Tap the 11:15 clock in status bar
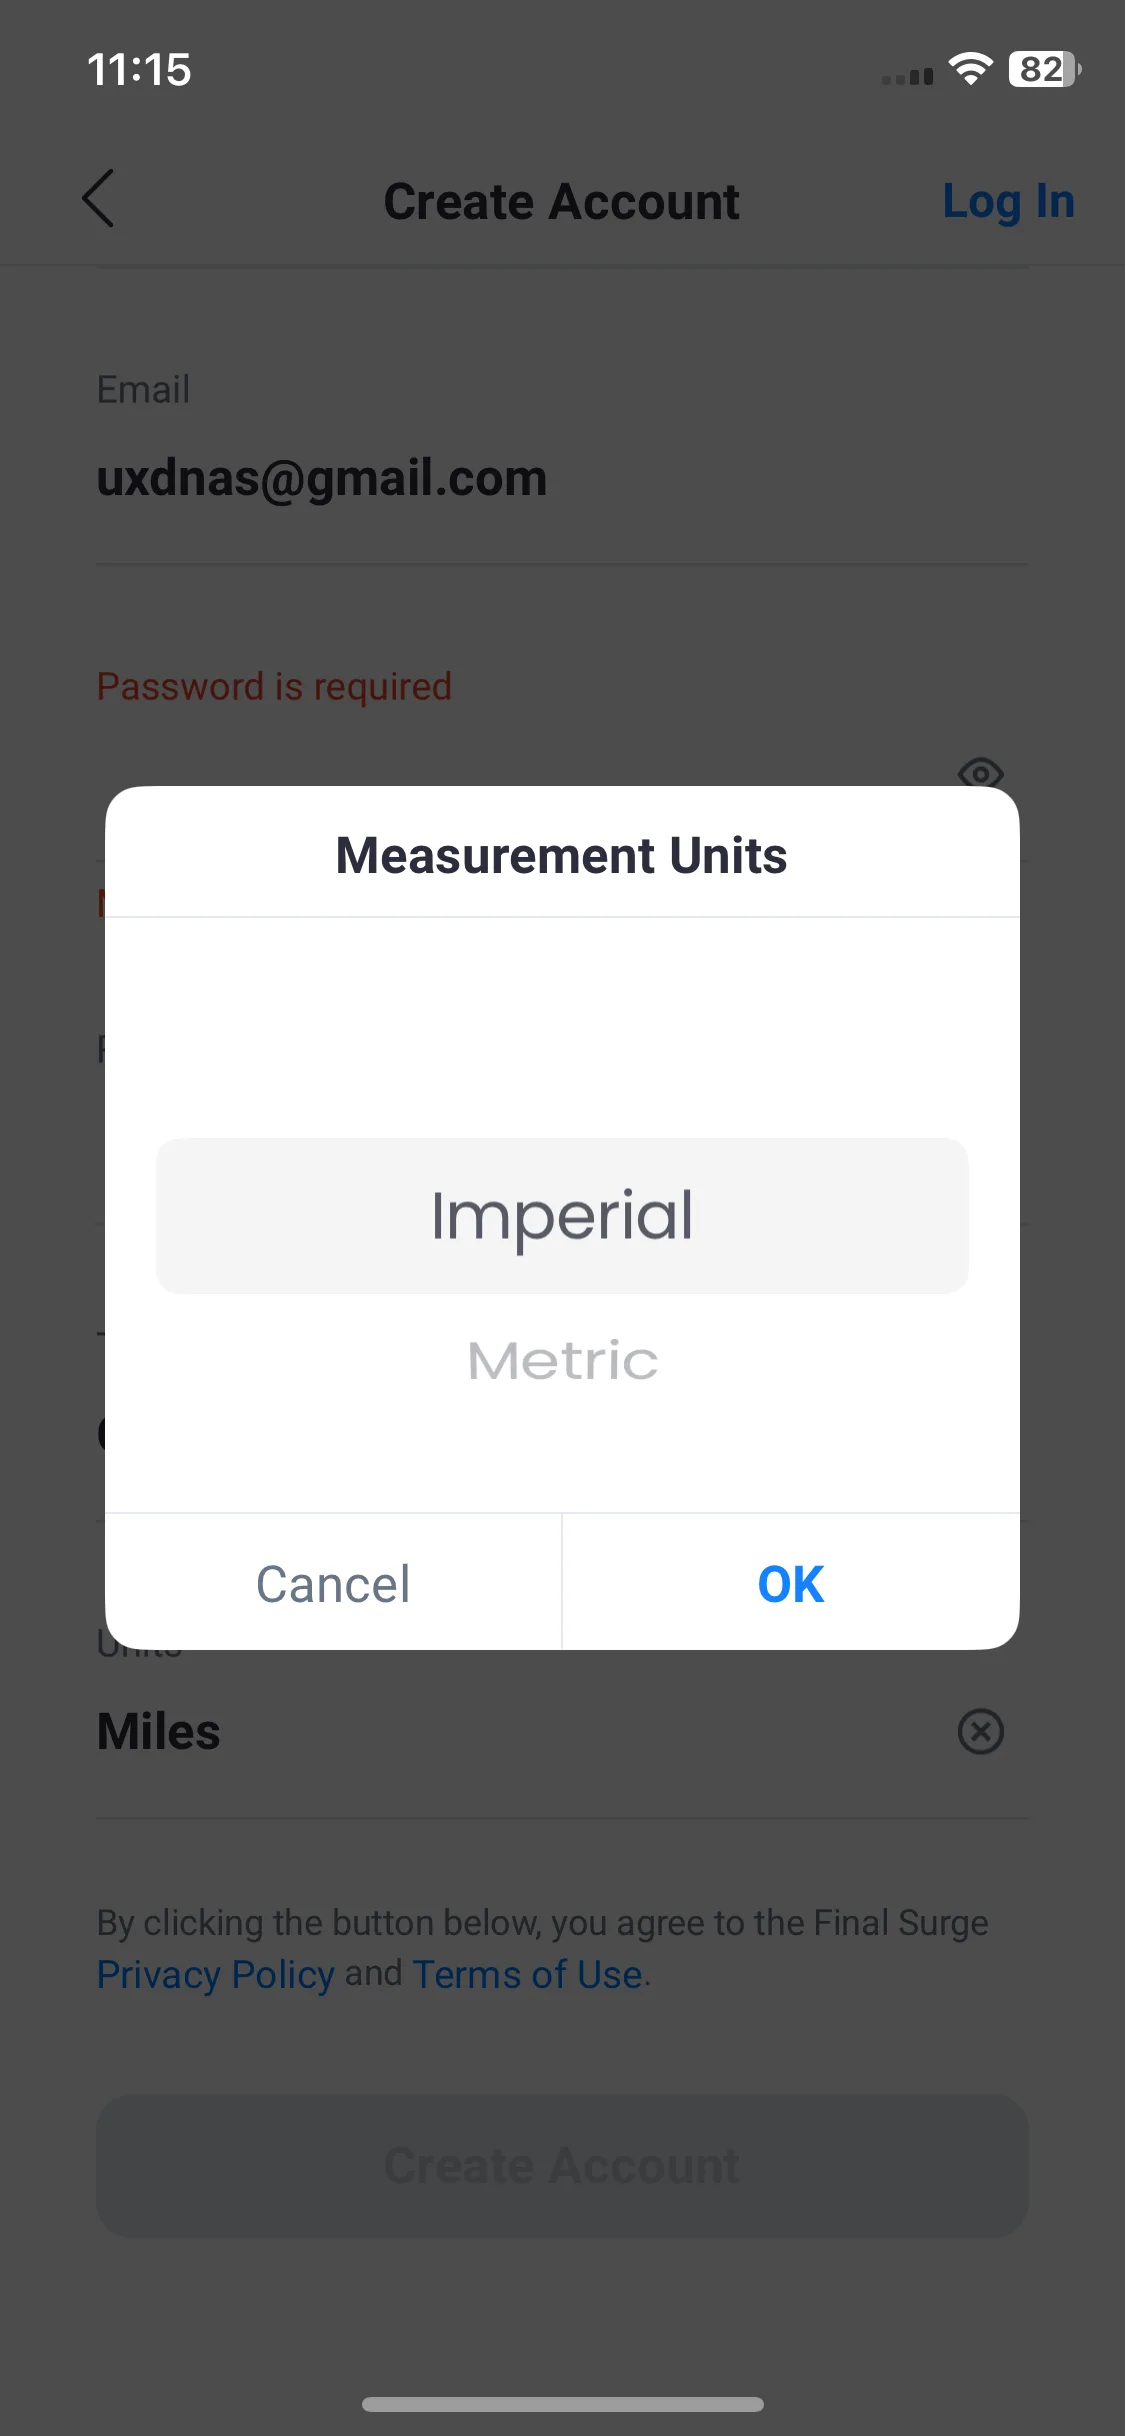1125x2436 pixels. [x=139, y=70]
